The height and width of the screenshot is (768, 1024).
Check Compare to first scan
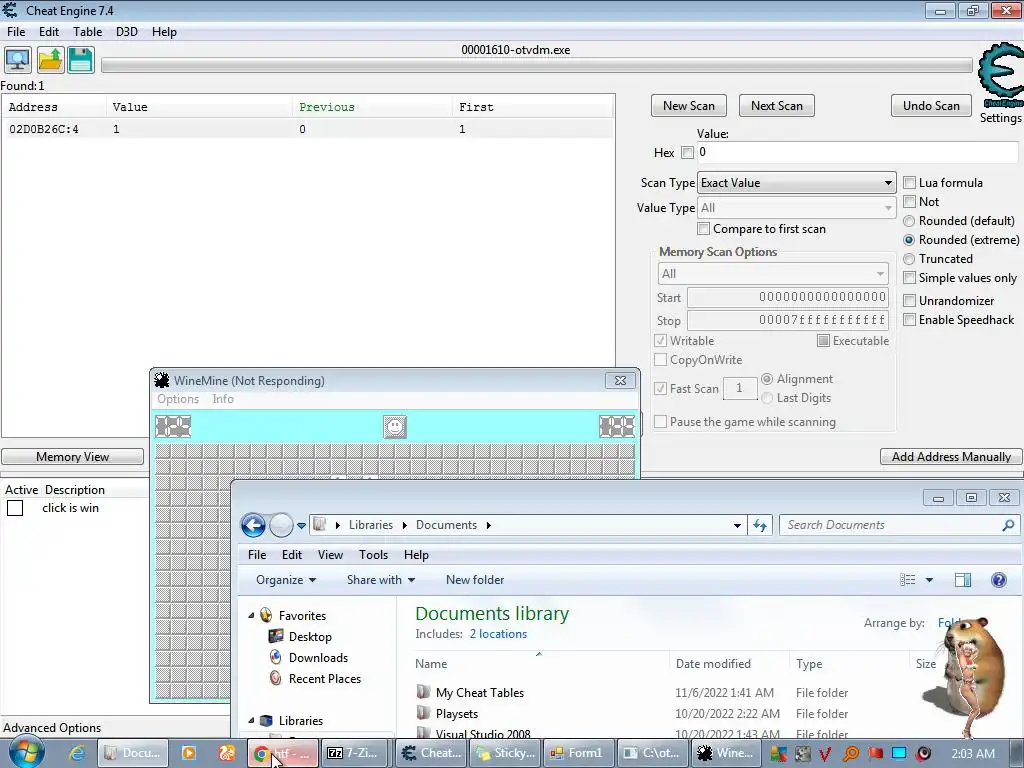coord(703,229)
